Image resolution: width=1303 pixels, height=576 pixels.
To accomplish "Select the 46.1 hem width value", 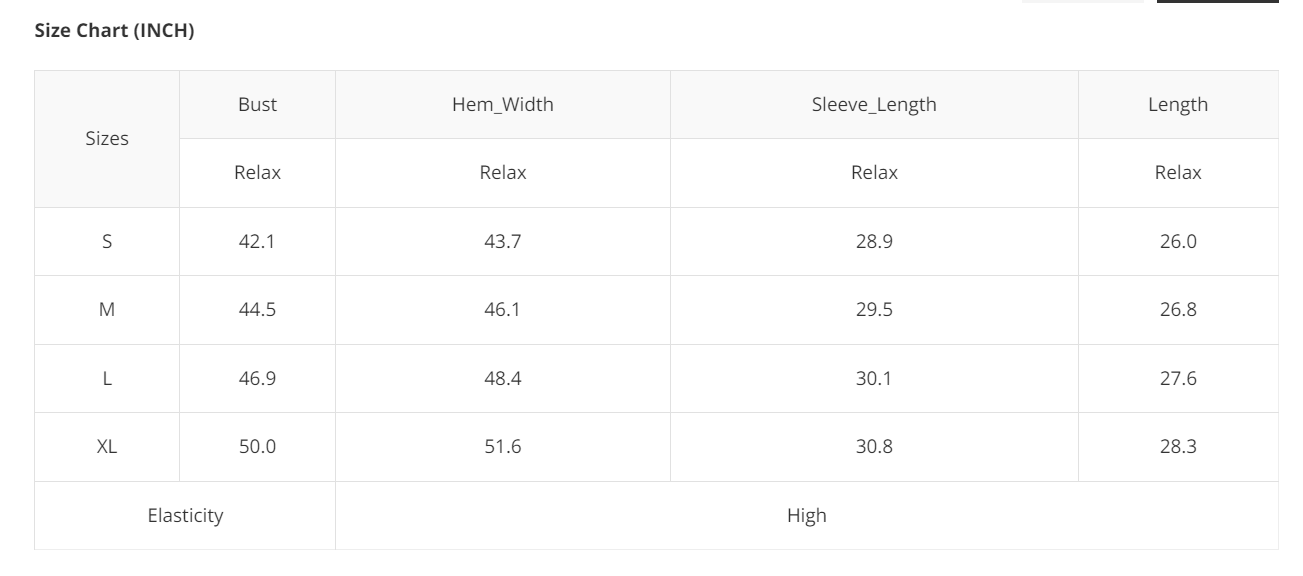I will pyautogui.click(x=502, y=310).
